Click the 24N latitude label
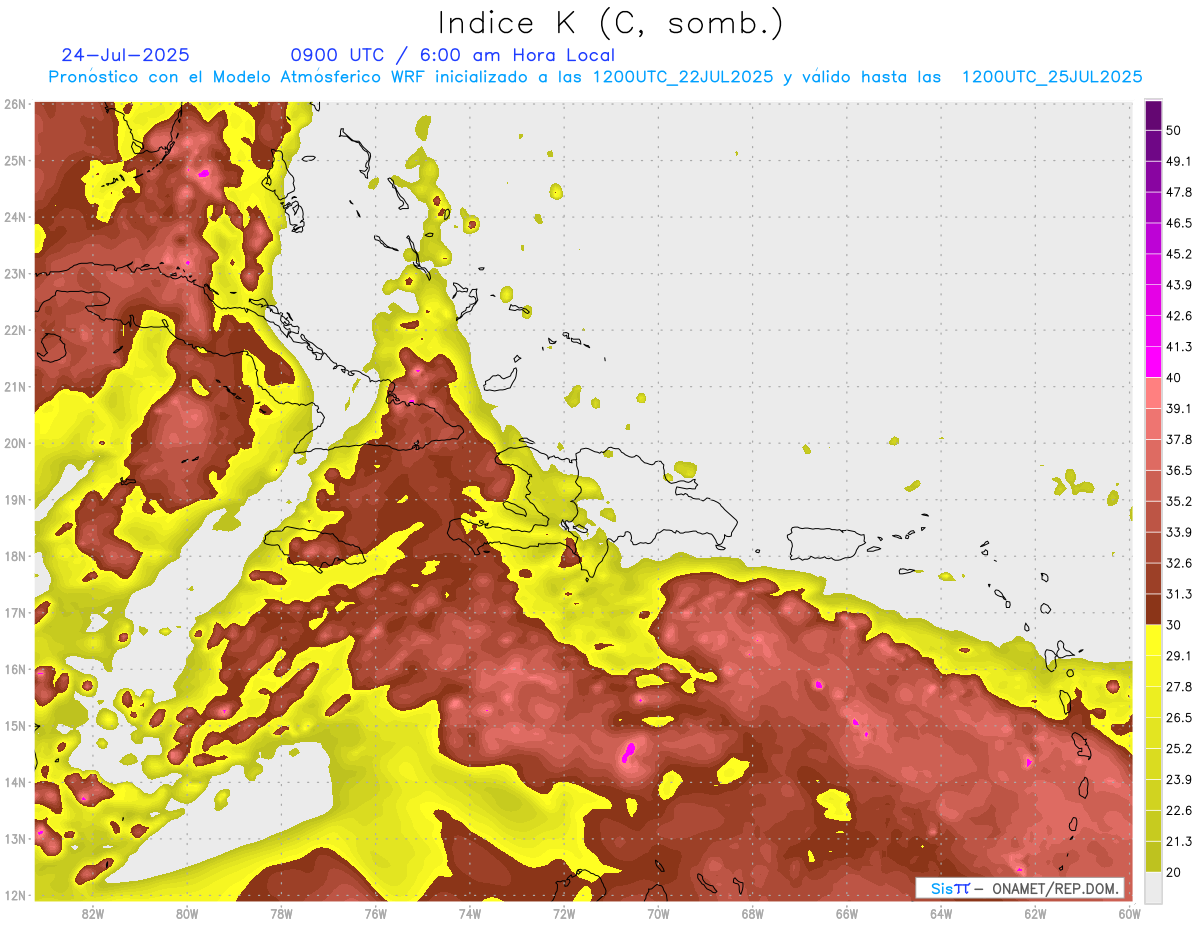Screen dimensions: 1200x927 15,217
